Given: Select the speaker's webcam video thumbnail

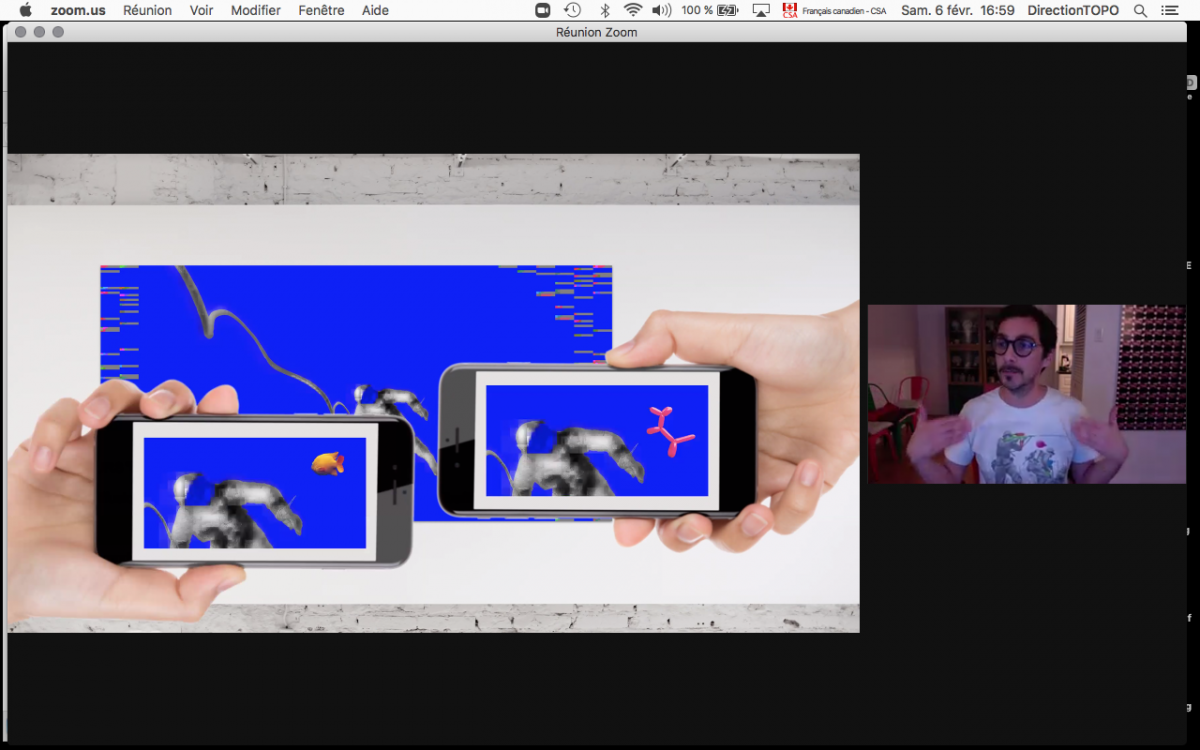Looking at the screenshot, I should [1026, 394].
